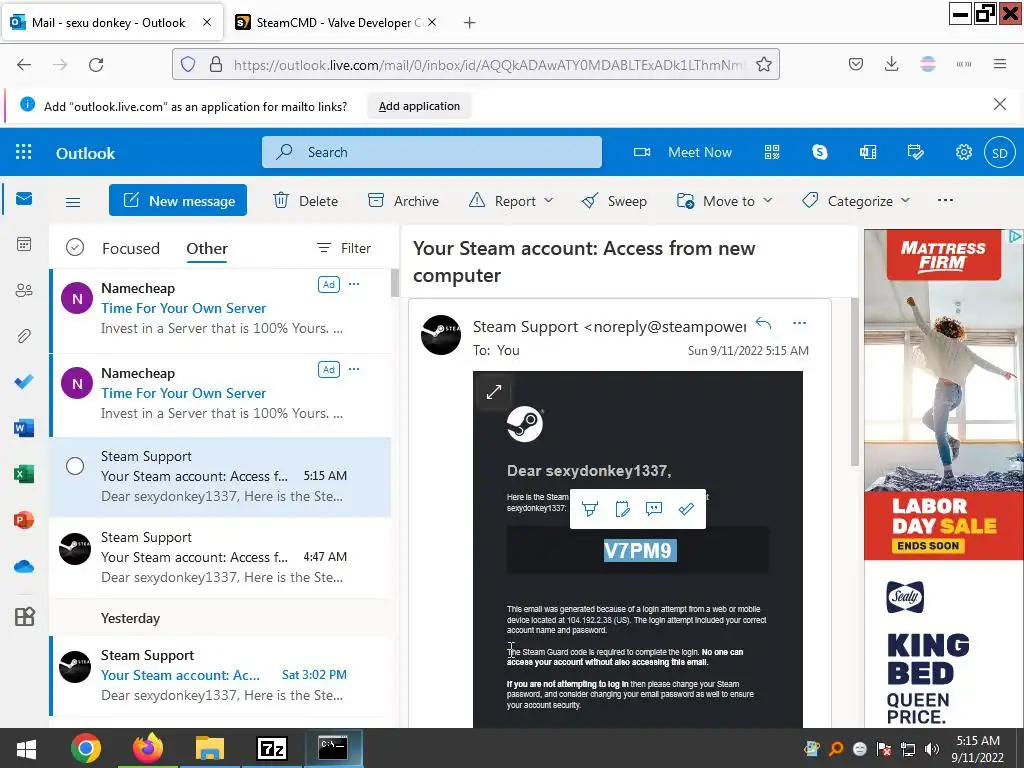Open More apps icon in sidebar
Image resolution: width=1024 pixels, height=768 pixels.
point(24,616)
